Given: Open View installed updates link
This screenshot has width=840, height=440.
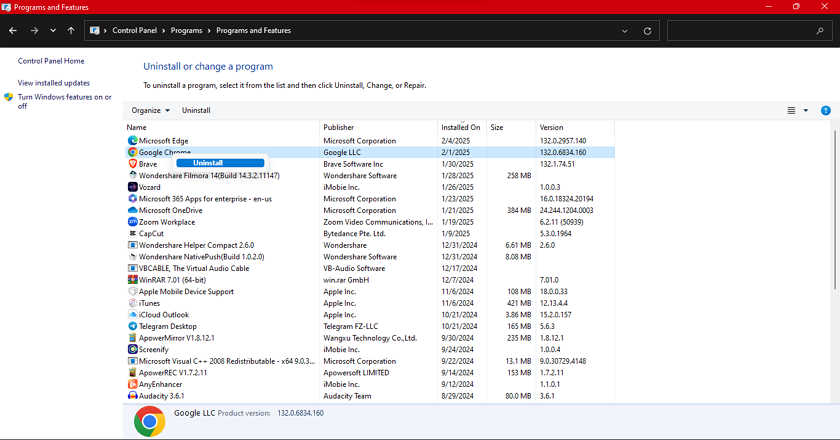Looking at the screenshot, I should coord(54,83).
